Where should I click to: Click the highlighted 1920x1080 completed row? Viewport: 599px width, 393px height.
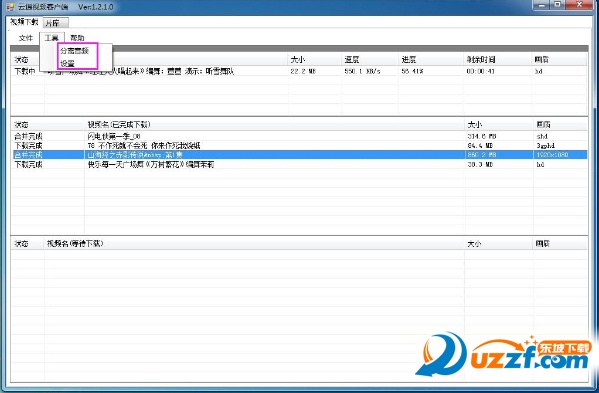299,155
